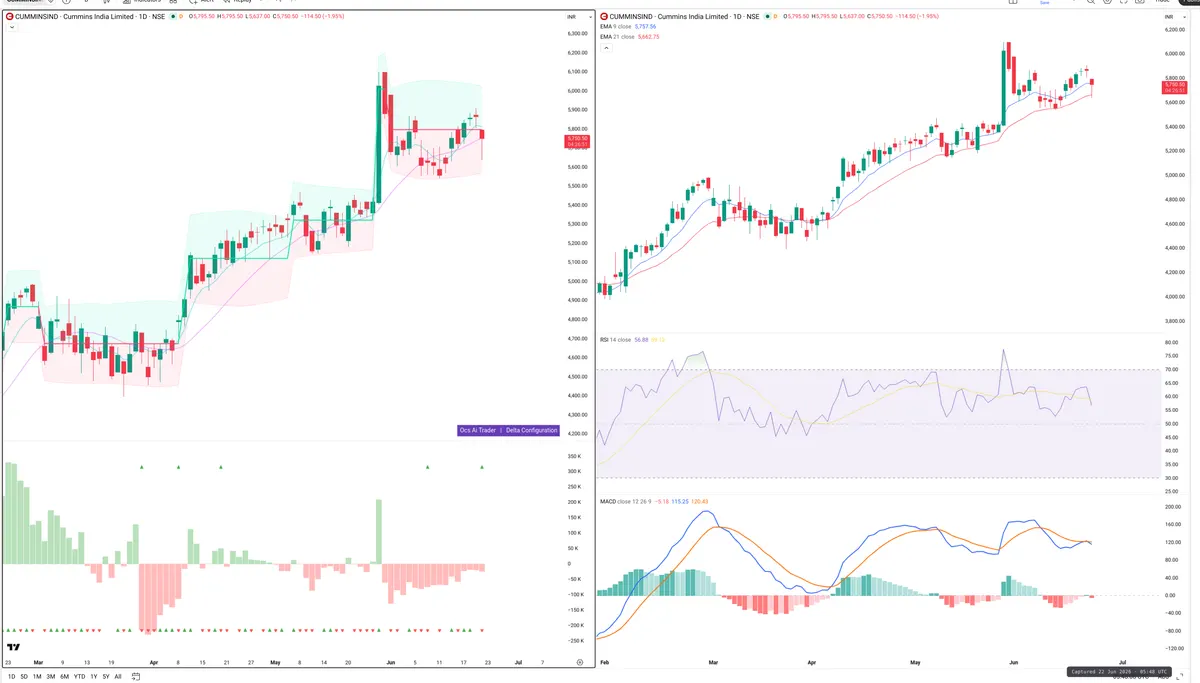
Task: Select the 6M time range
Action: point(64,676)
